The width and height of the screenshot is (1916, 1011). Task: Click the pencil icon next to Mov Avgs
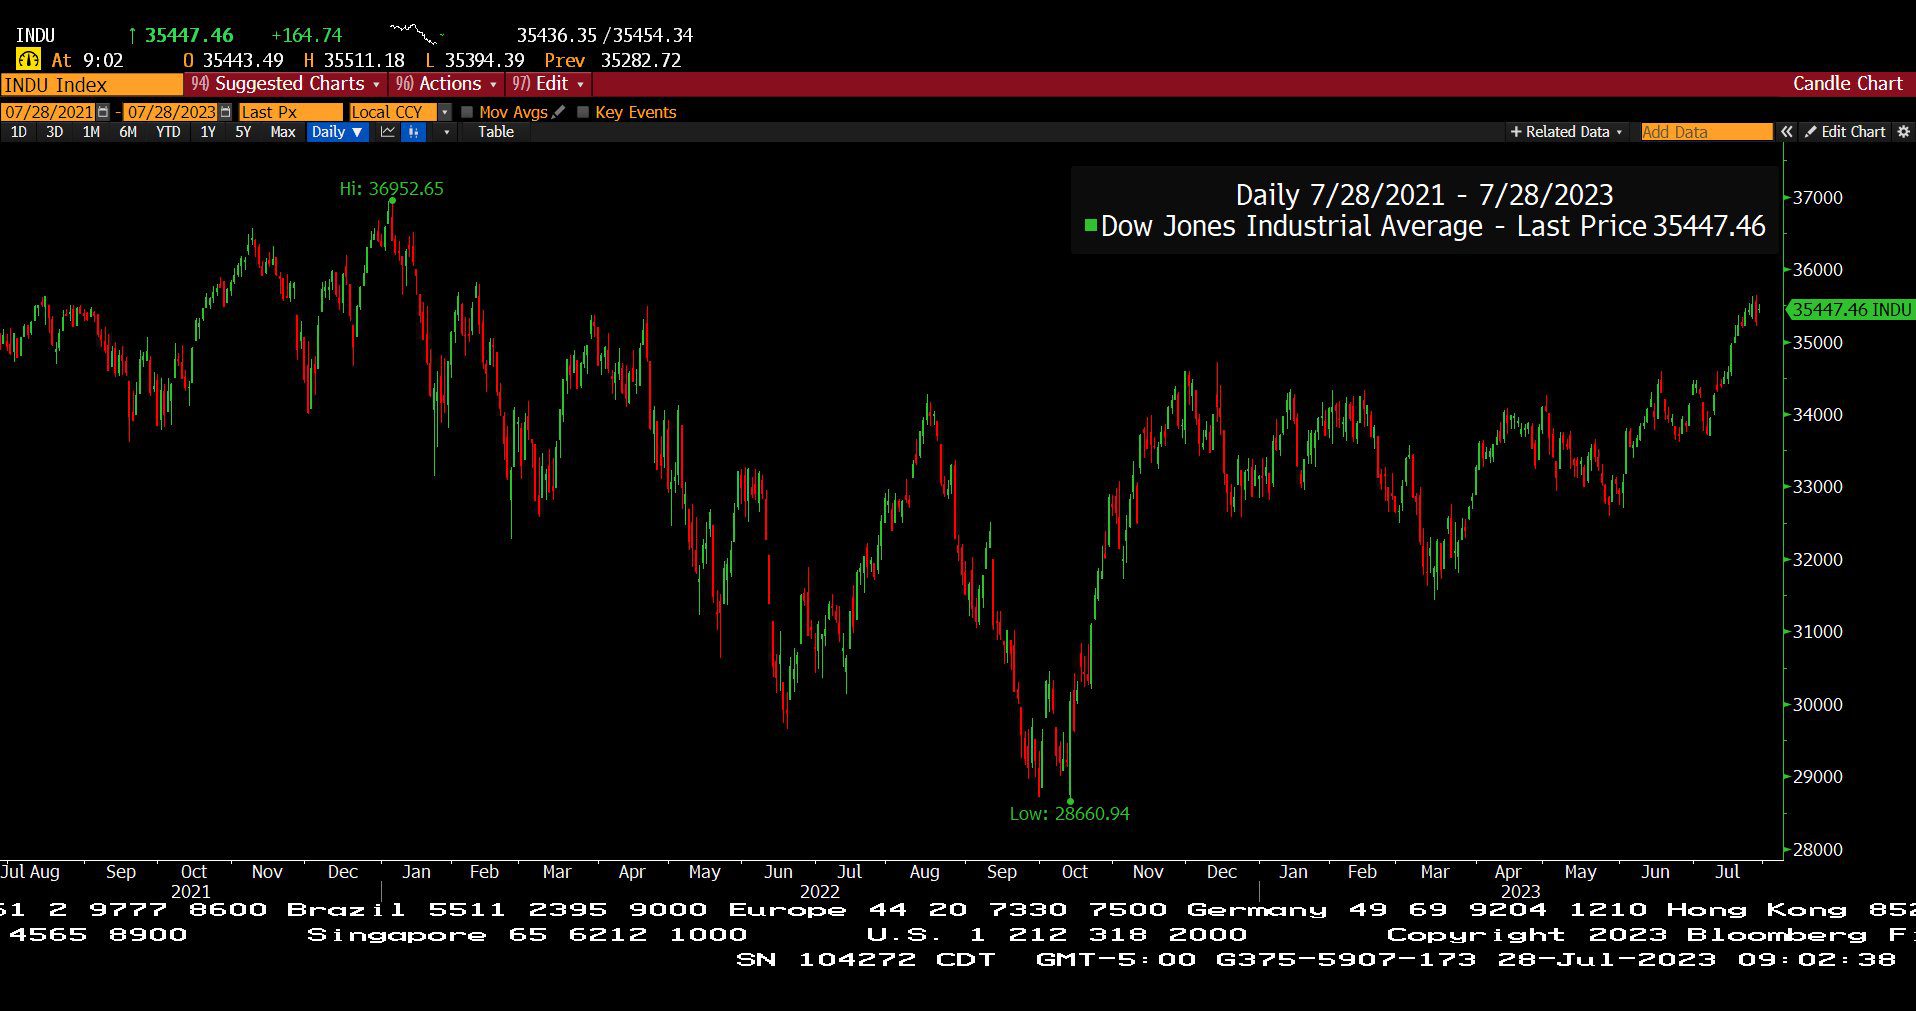[x=559, y=112]
